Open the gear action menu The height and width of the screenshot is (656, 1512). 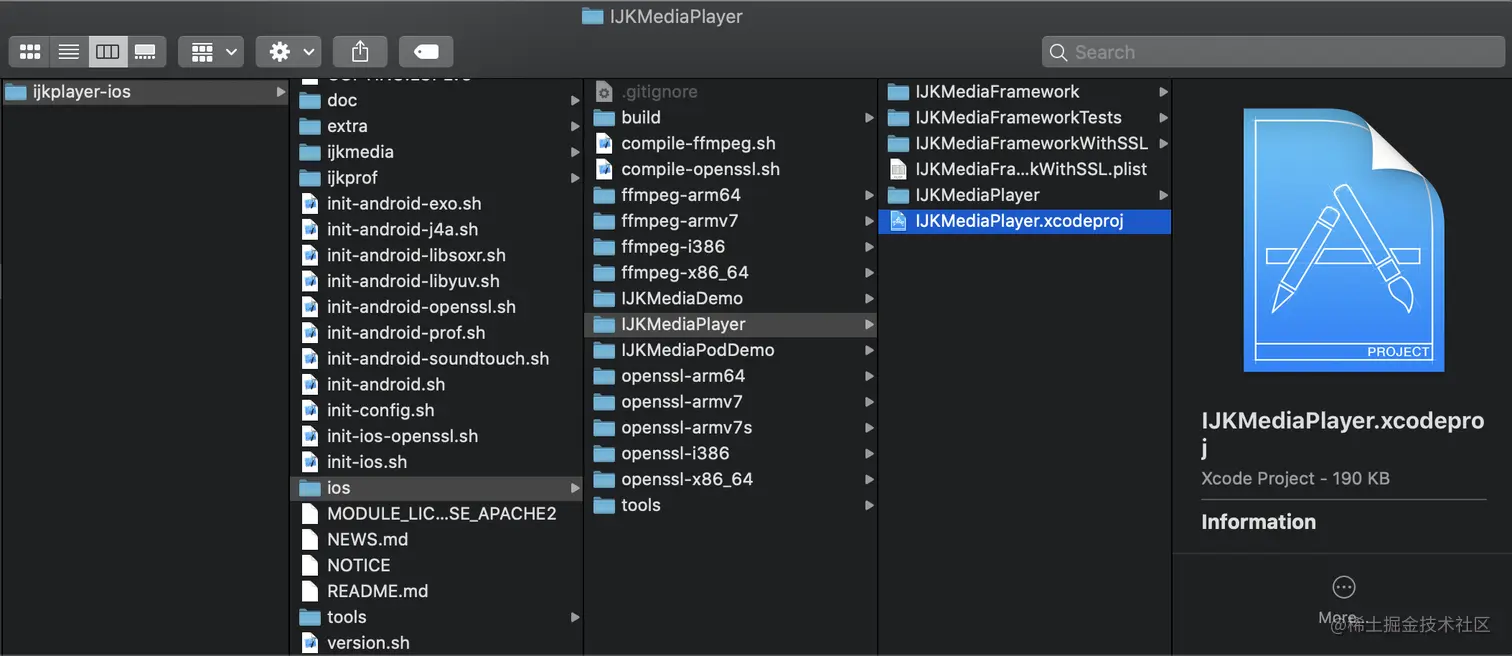click(x=288, y=51)
